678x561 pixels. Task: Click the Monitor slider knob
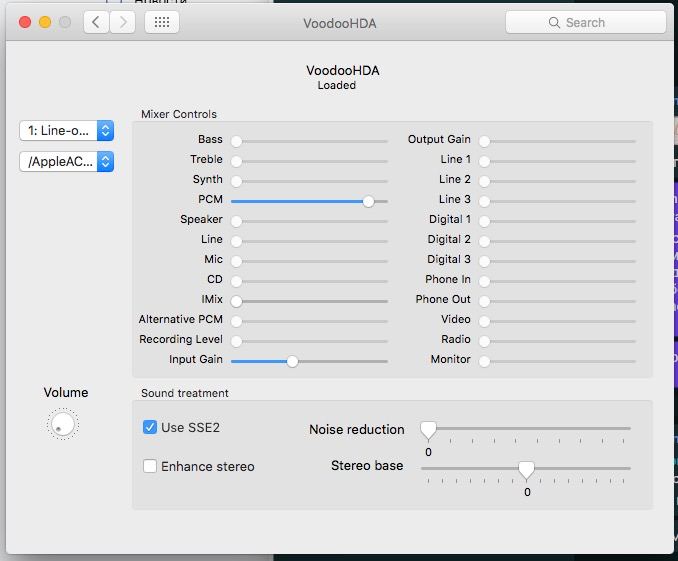point(484,362)
